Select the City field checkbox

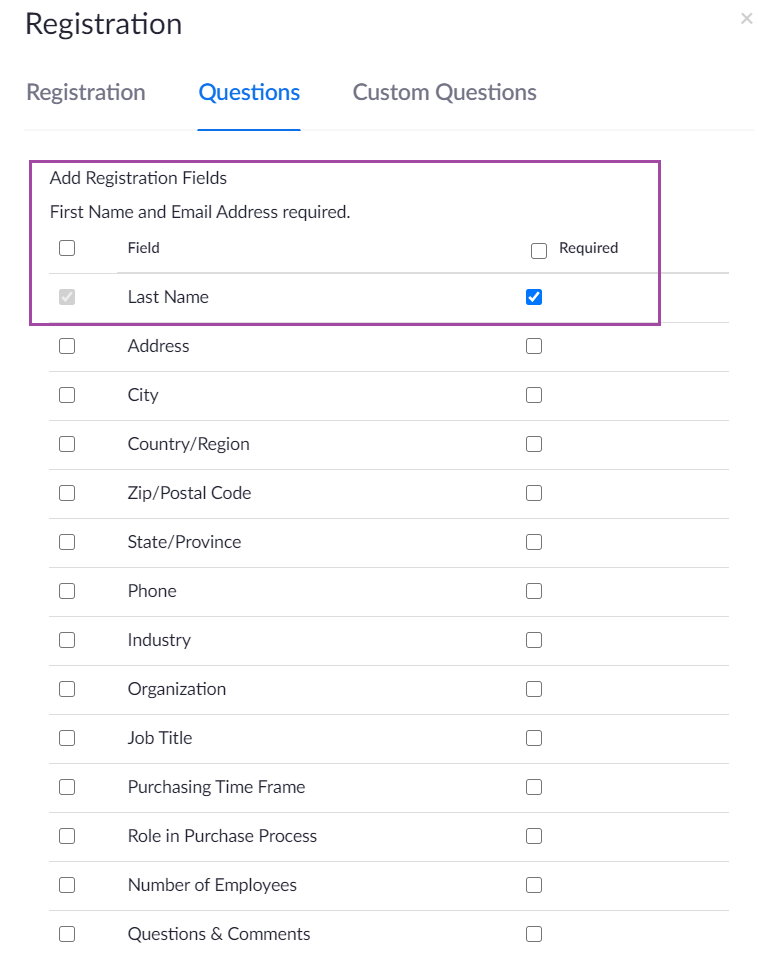(x=67, y=395)
